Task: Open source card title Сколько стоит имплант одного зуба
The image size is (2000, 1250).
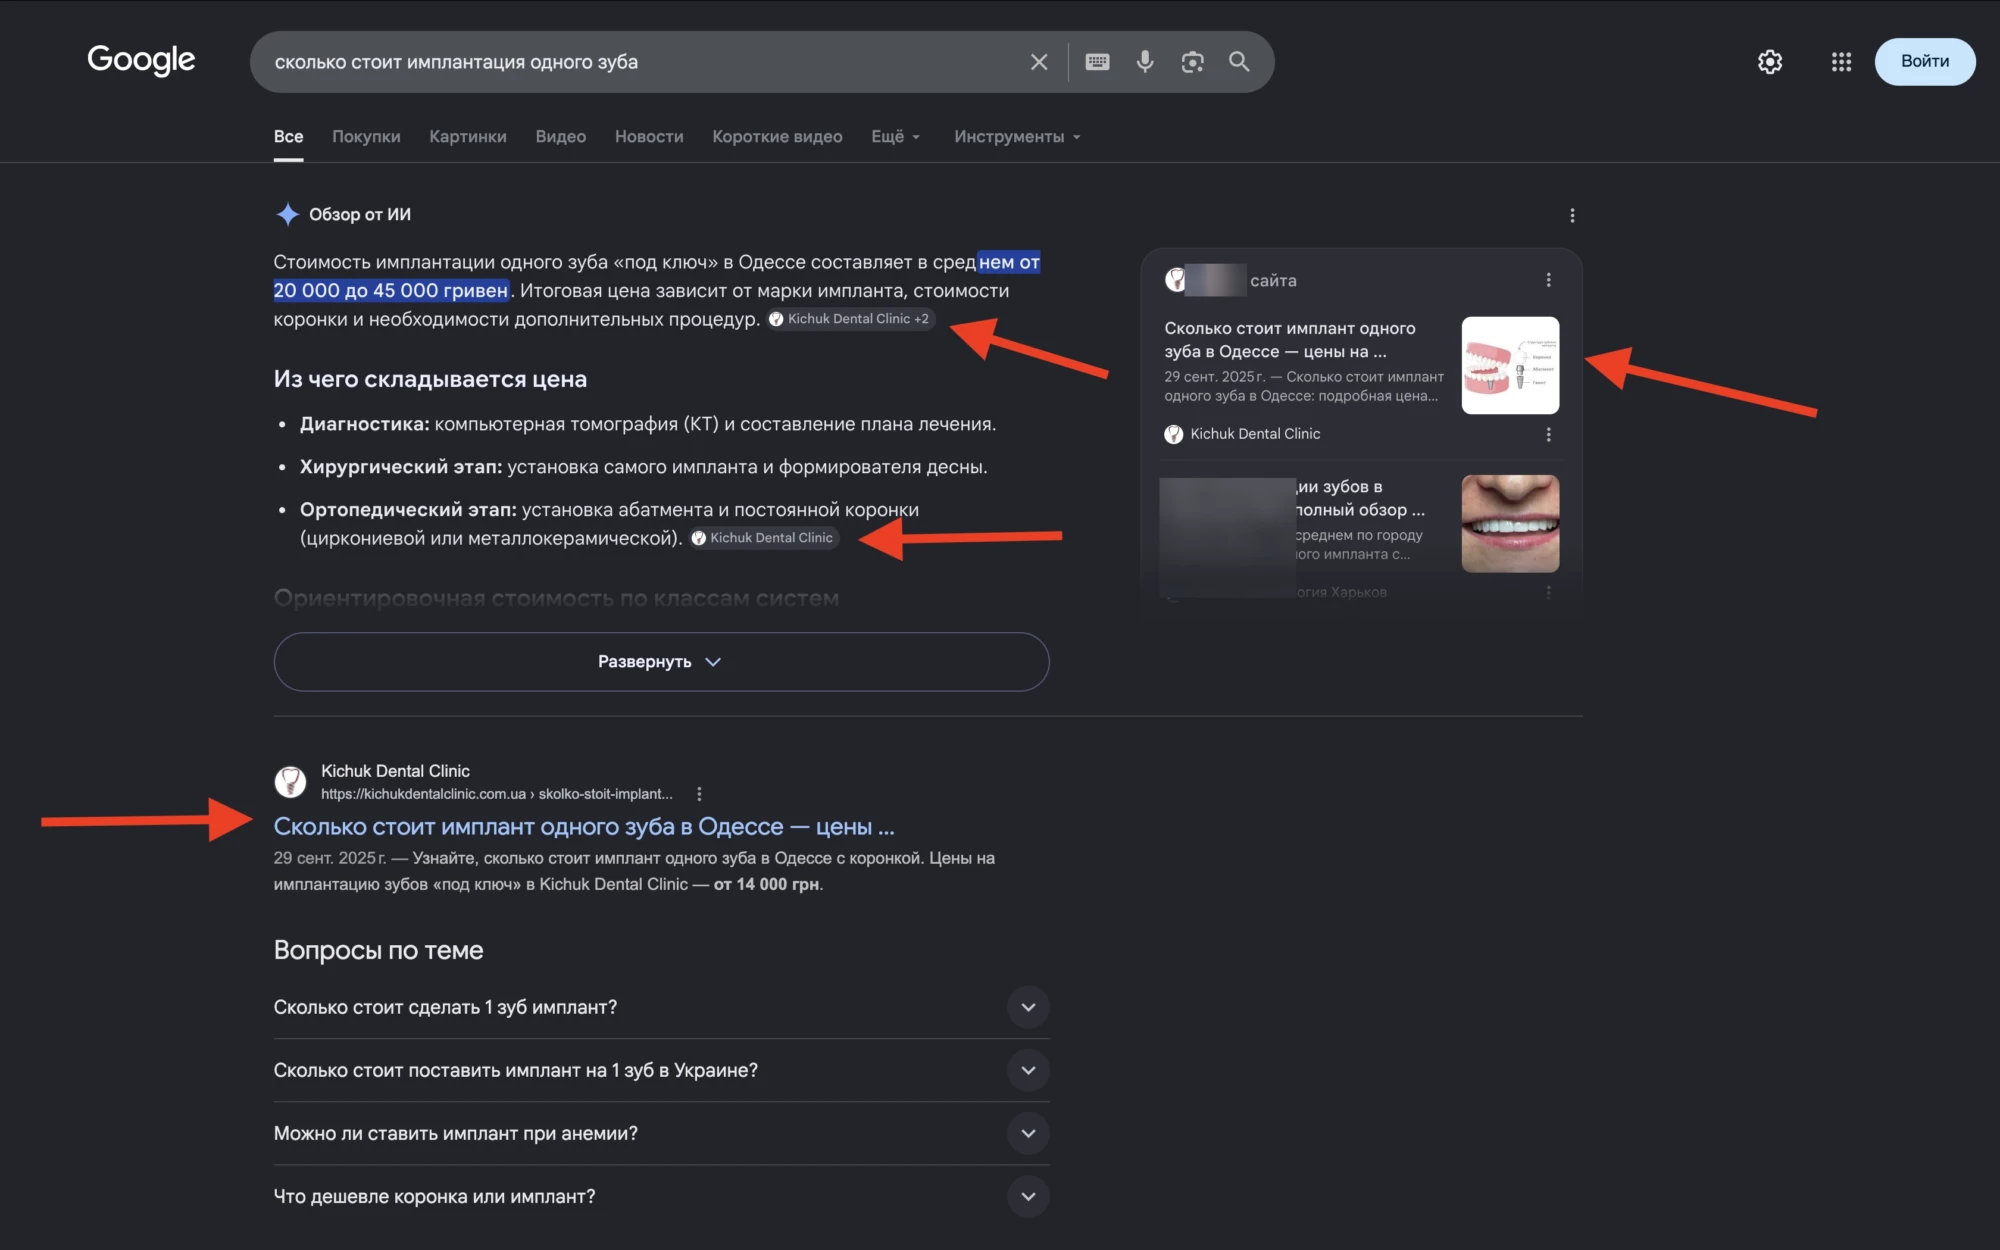Action: (x=1290, y=340)
